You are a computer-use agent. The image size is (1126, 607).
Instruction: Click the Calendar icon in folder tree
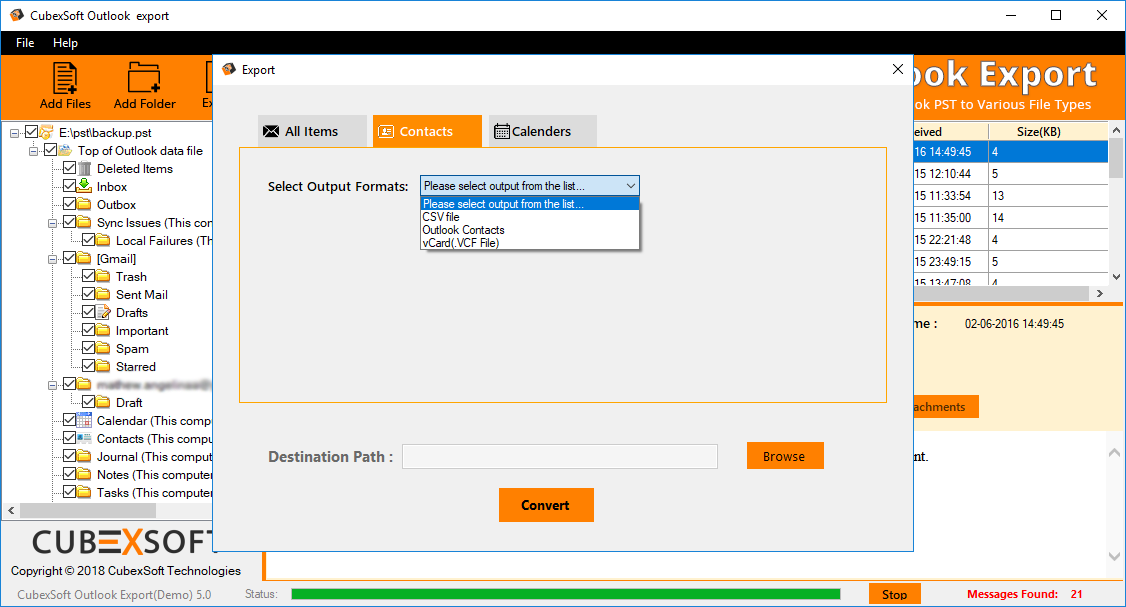click(85, 420)
